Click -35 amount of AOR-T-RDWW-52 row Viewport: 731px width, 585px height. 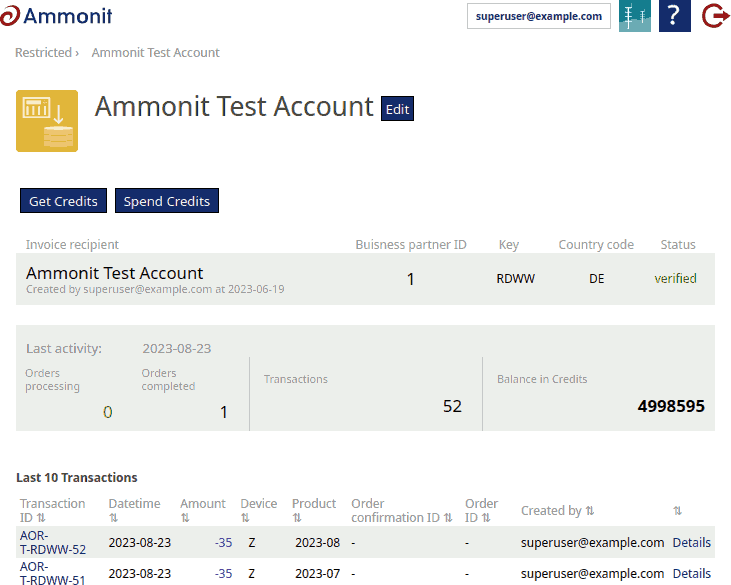pyautogui.click(x=223, y=543)
